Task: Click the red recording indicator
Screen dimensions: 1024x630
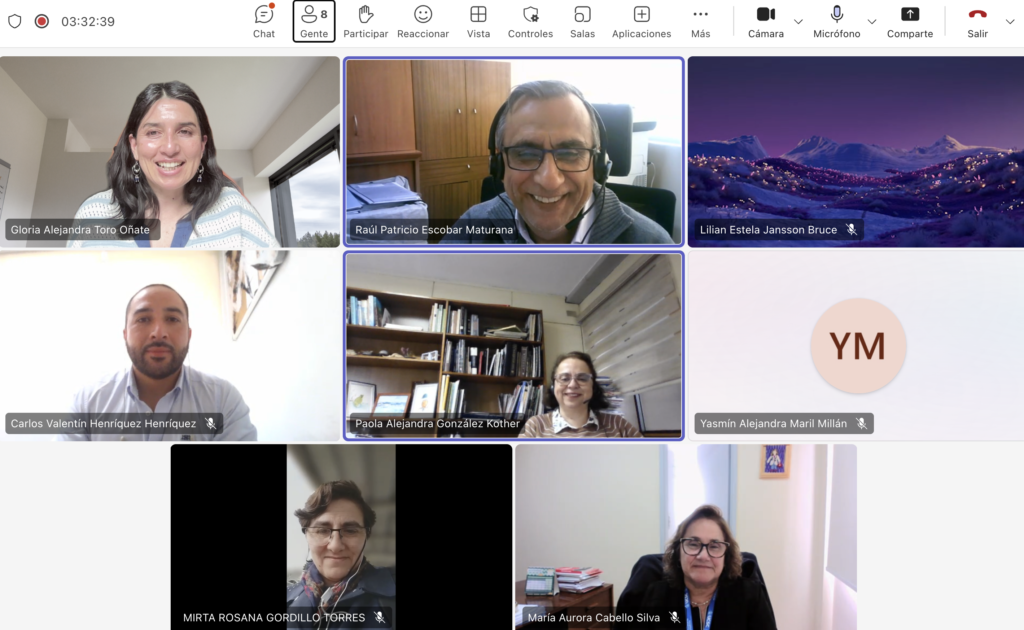Action: (42, 22)
